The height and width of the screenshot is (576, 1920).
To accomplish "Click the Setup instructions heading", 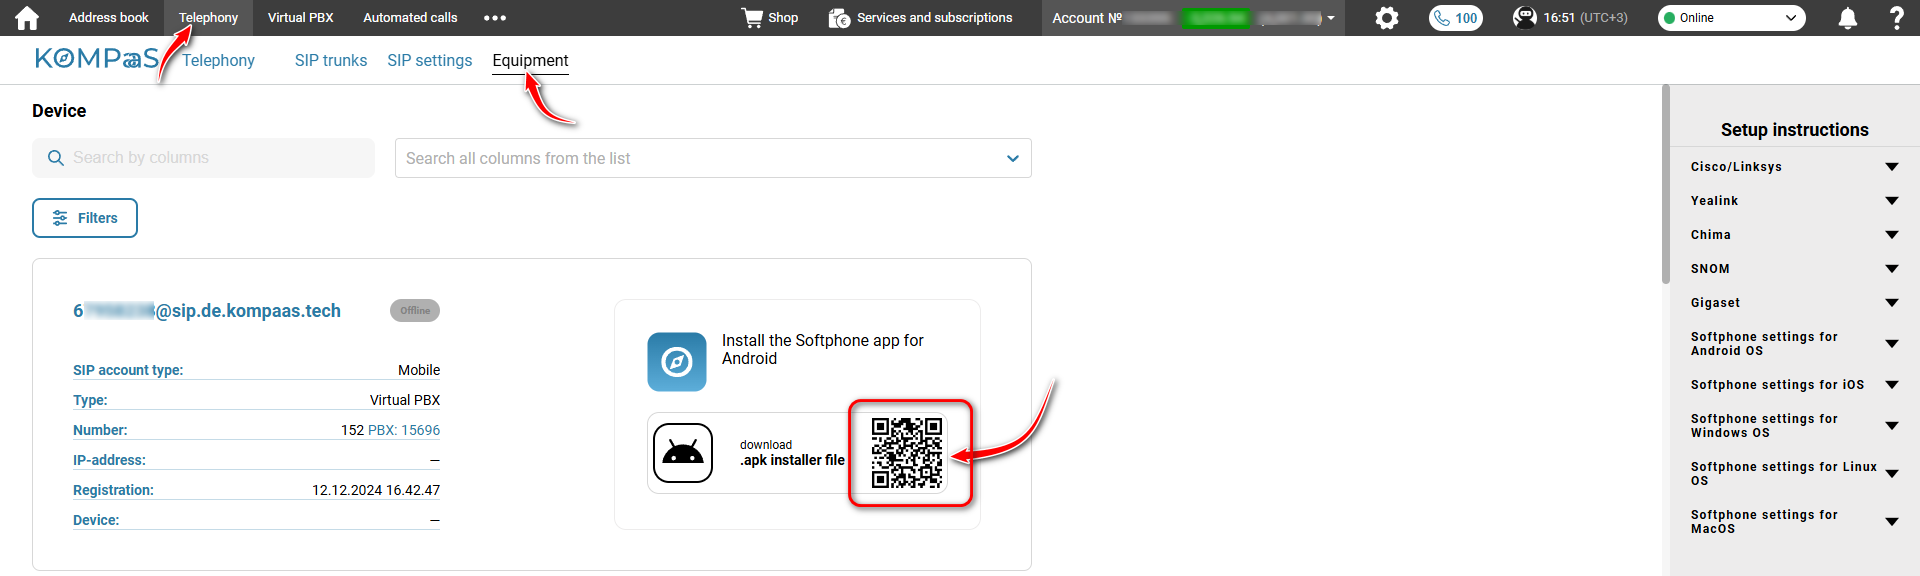I will pos(1794,130).
